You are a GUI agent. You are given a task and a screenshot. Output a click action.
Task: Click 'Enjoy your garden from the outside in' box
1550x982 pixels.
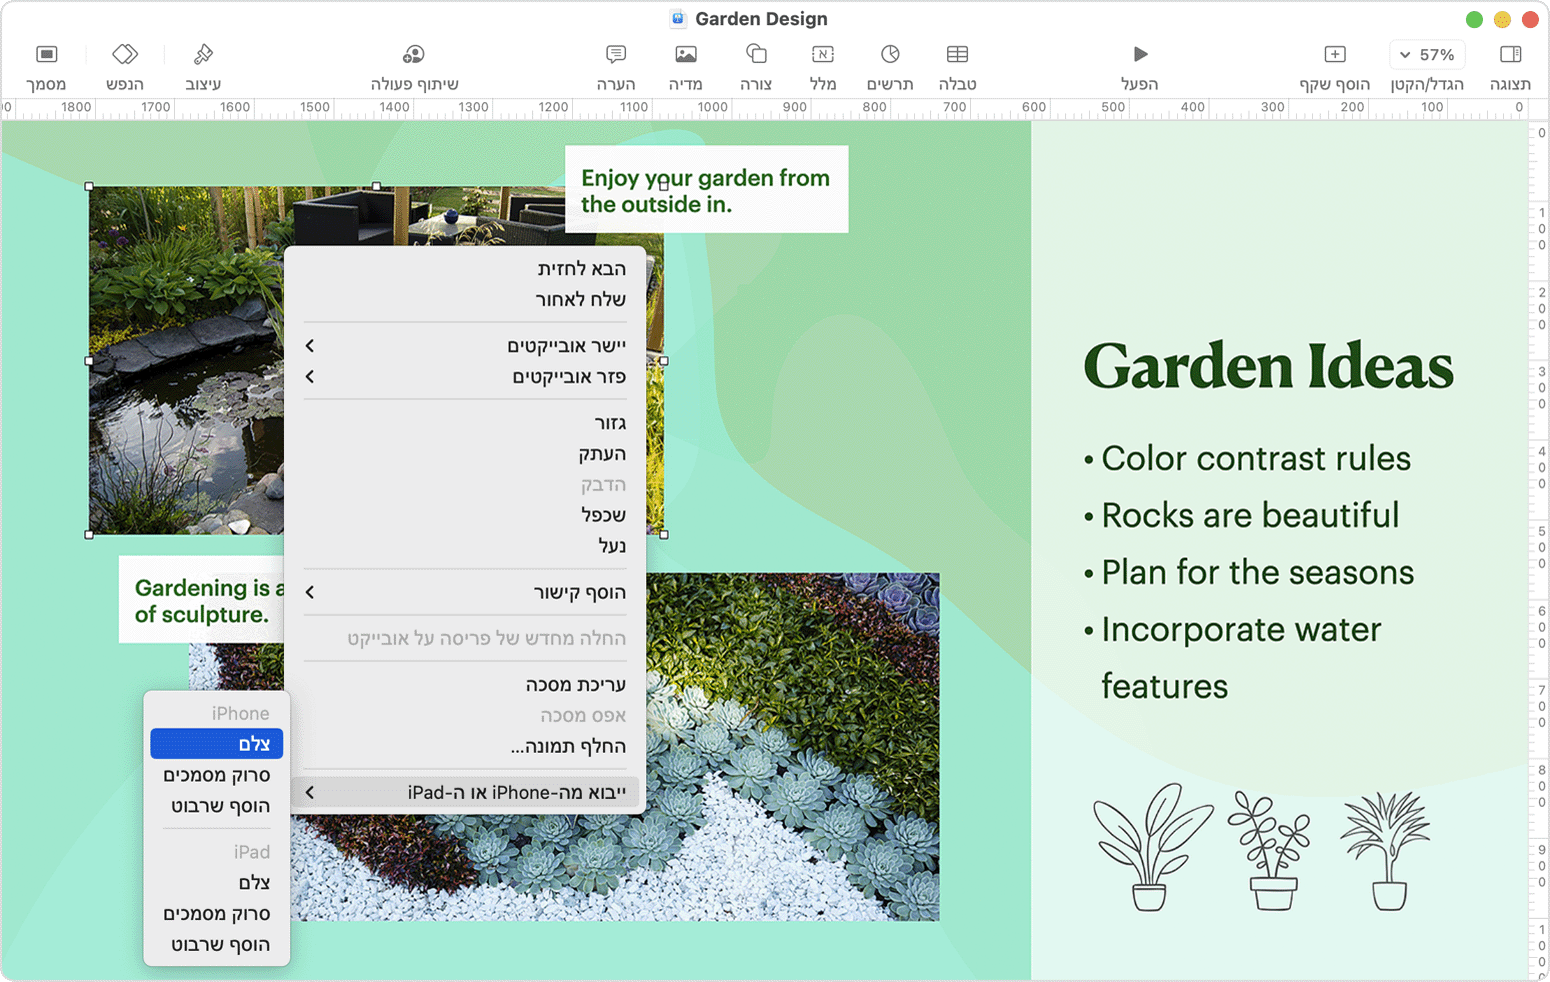point(707,190)
